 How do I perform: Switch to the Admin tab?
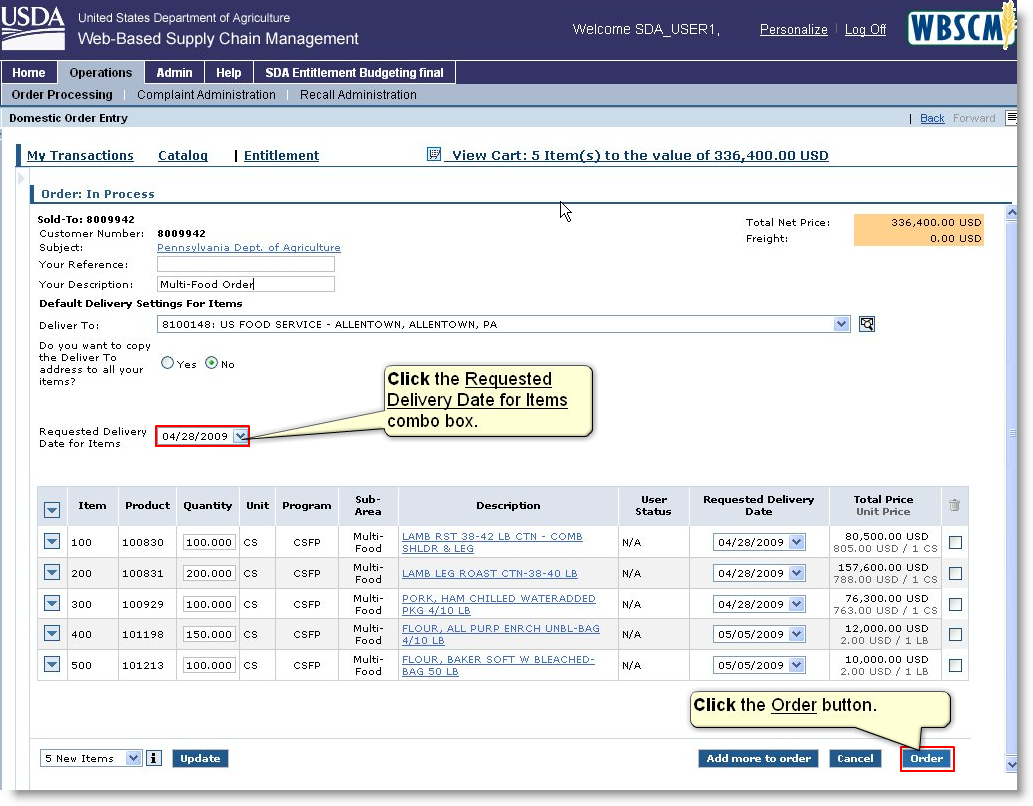(x=174, y=73)
